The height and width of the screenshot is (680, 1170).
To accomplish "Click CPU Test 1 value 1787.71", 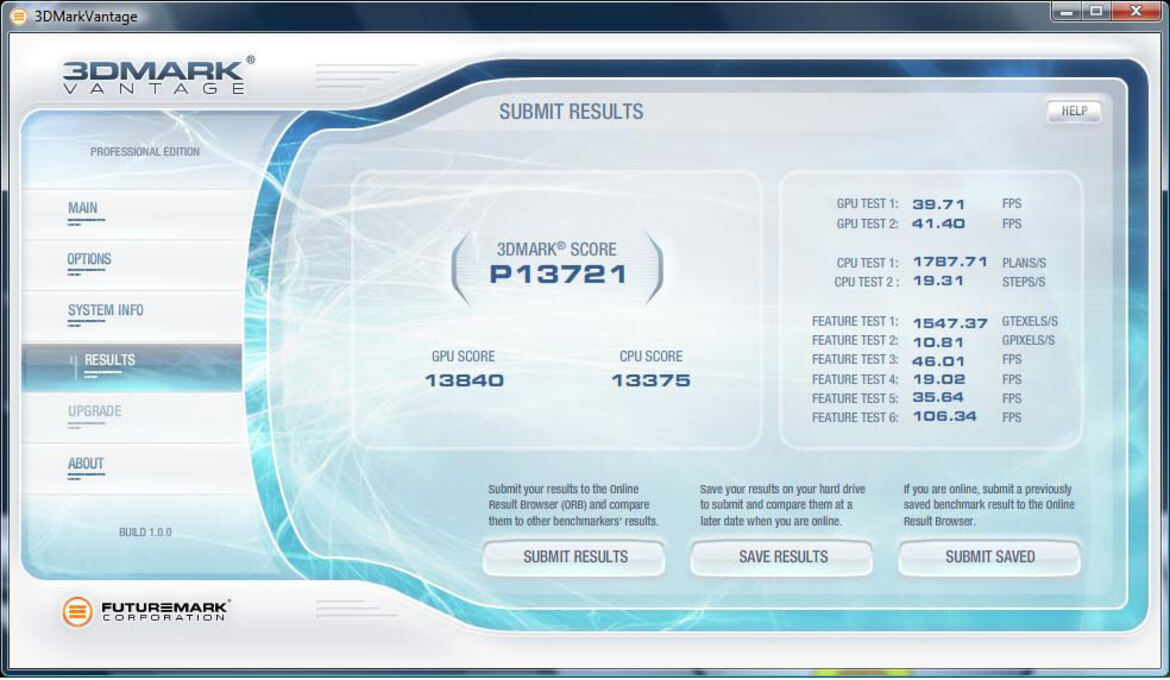I will (x=950, y=262).
